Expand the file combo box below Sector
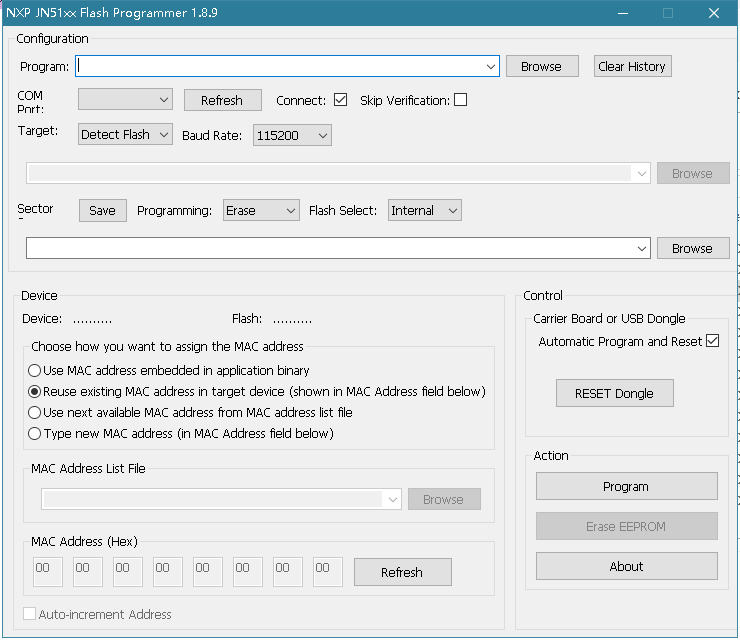The height and width of the screenshot is (640, 740). coord(641,248)
